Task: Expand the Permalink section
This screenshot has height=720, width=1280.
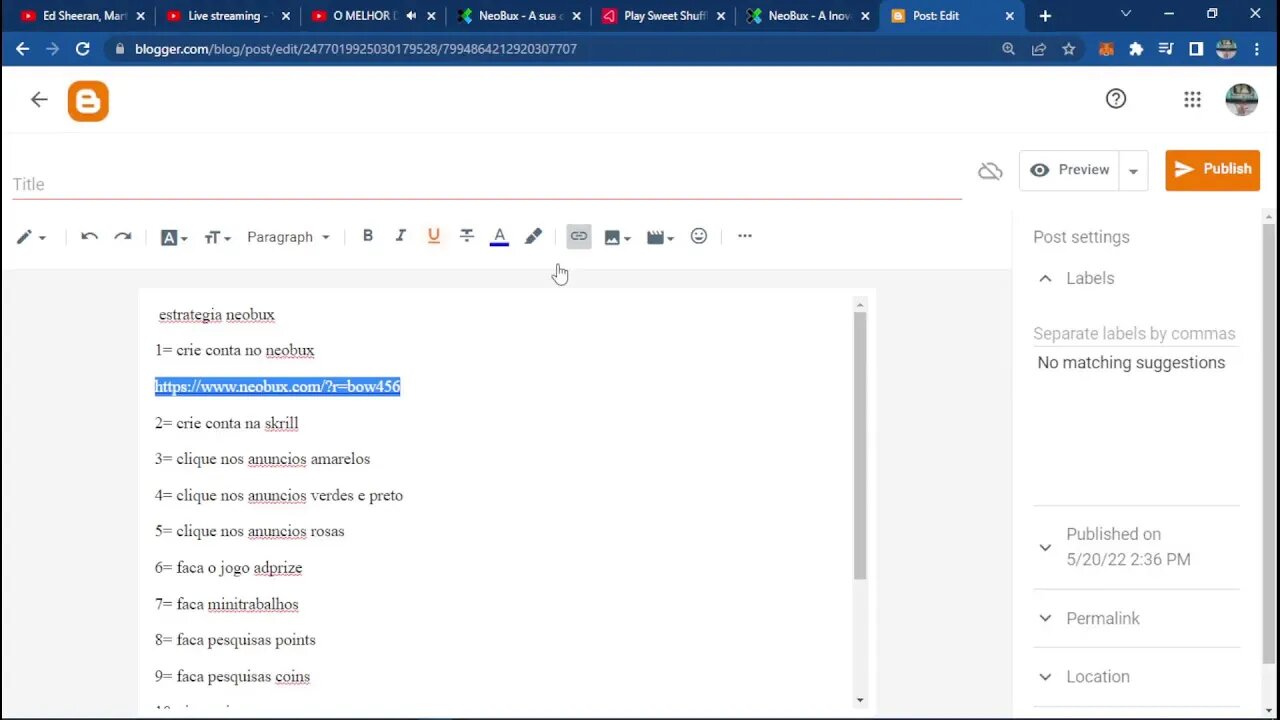Action: pos(1045,618)
